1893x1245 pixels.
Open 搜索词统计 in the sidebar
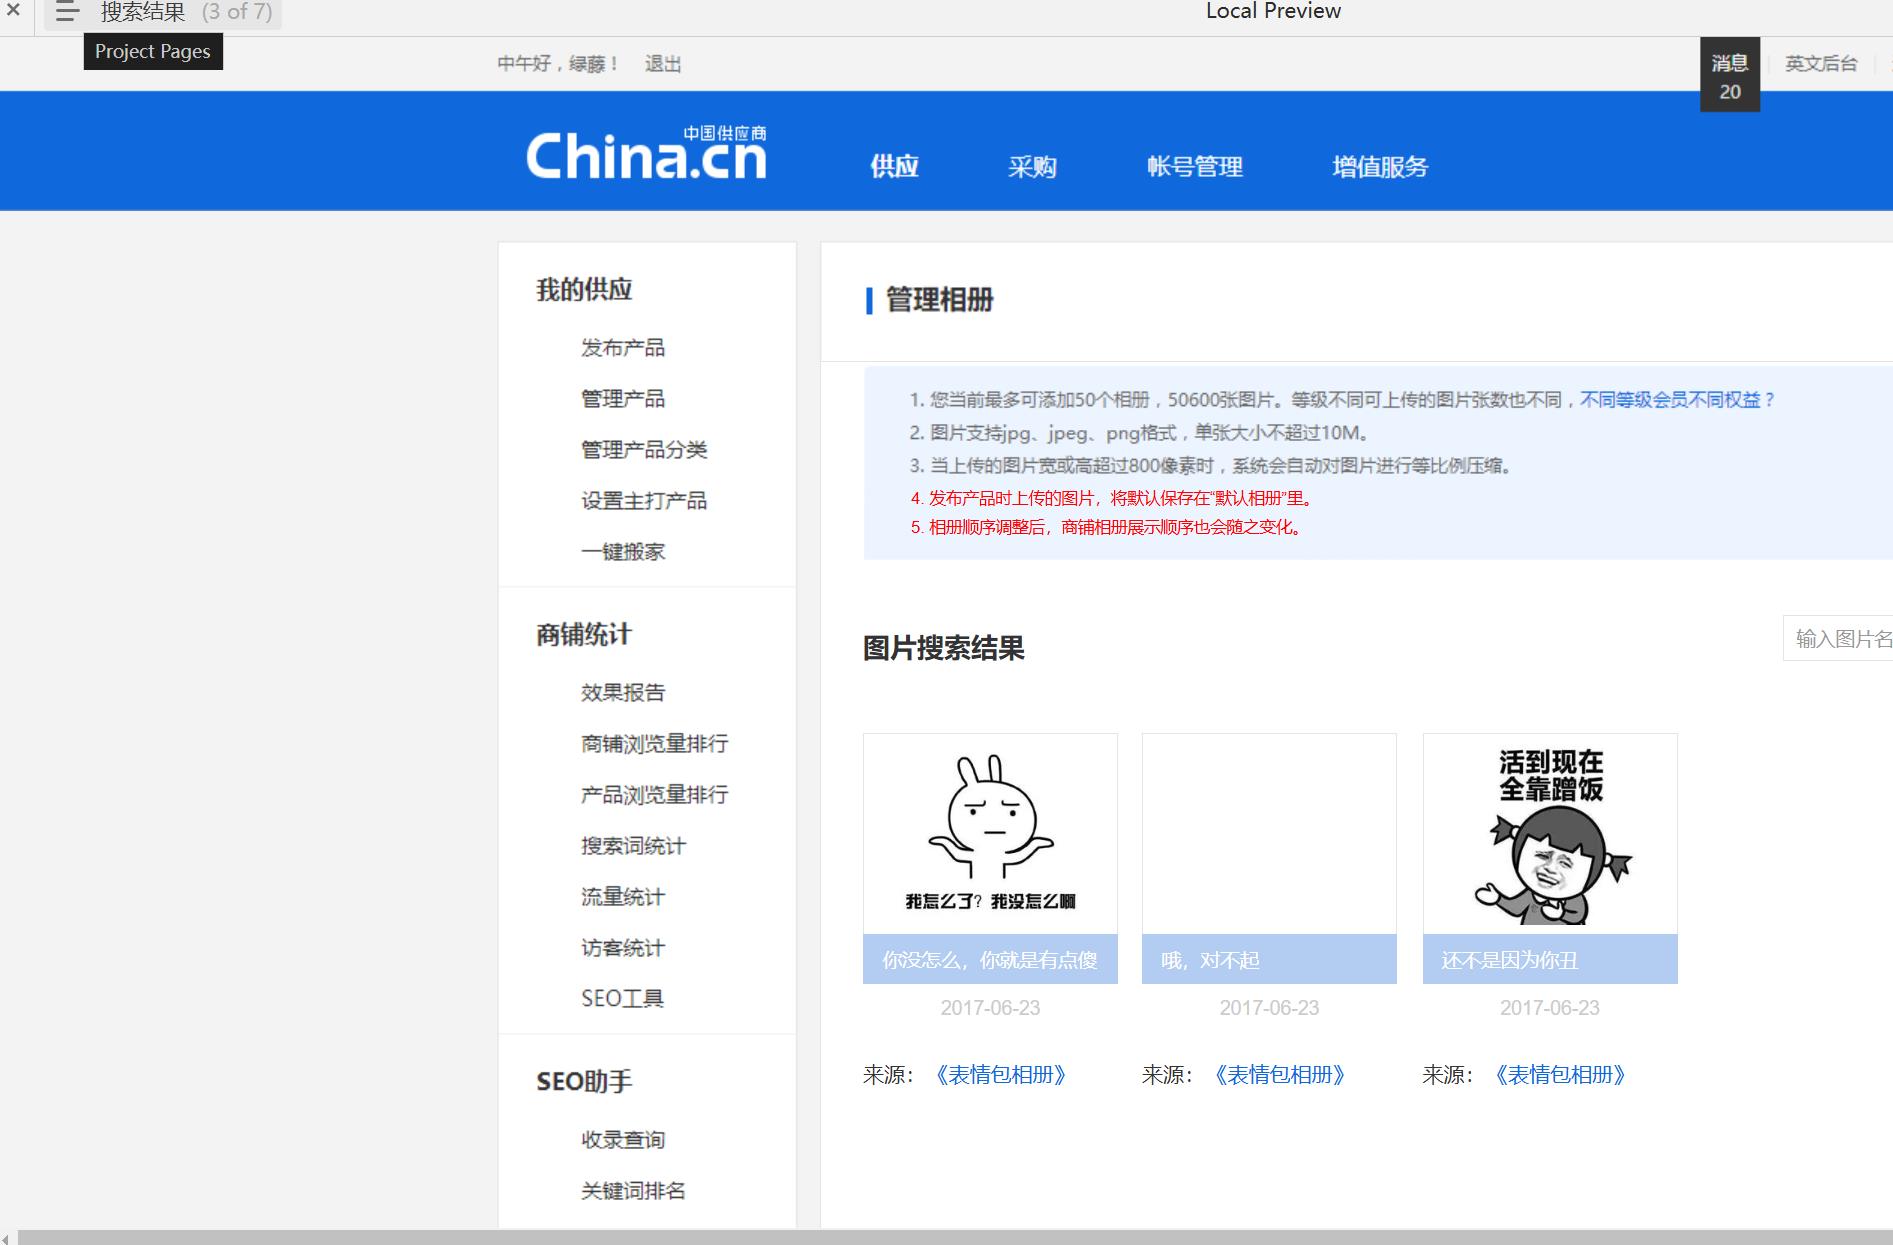click(x=633, y=846)
